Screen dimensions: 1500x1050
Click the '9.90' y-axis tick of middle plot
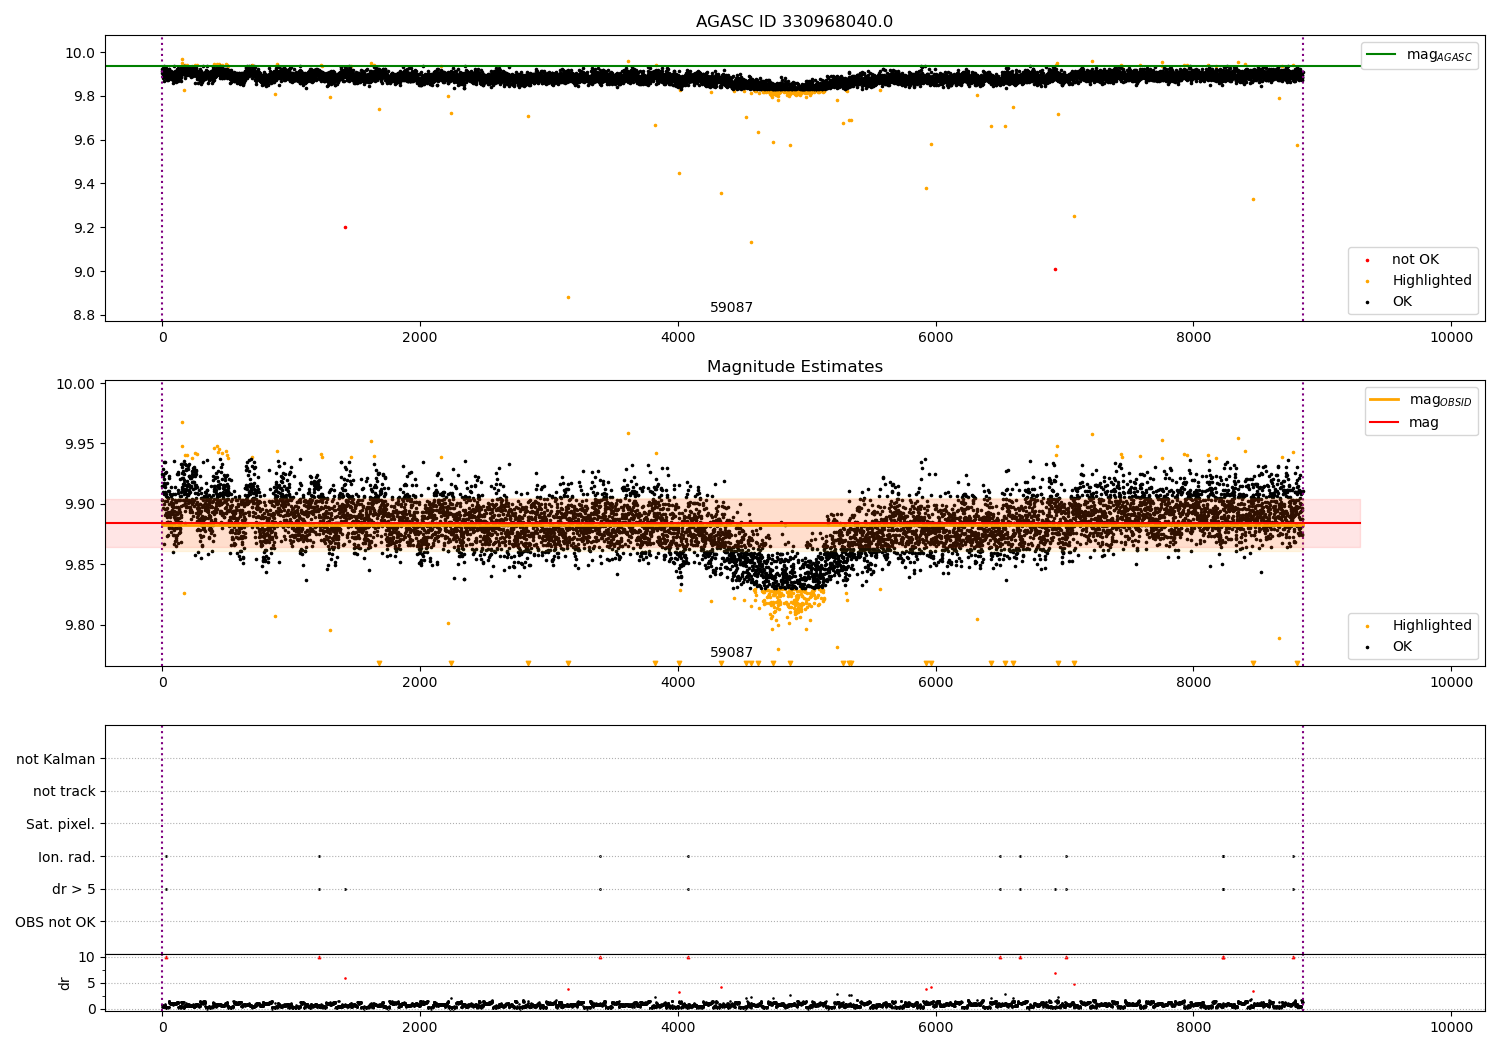click(80, 505)
